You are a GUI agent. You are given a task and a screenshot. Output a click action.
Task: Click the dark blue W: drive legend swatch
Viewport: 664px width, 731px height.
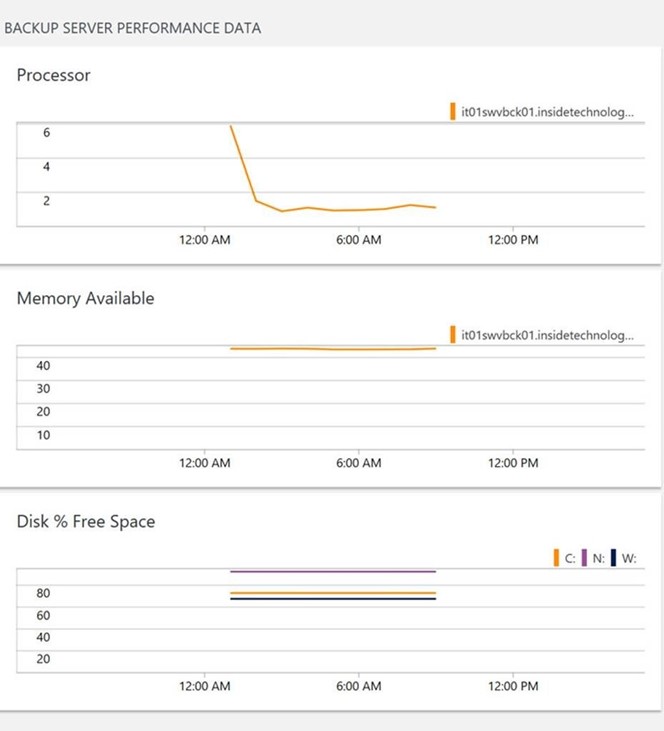point(613,558)
